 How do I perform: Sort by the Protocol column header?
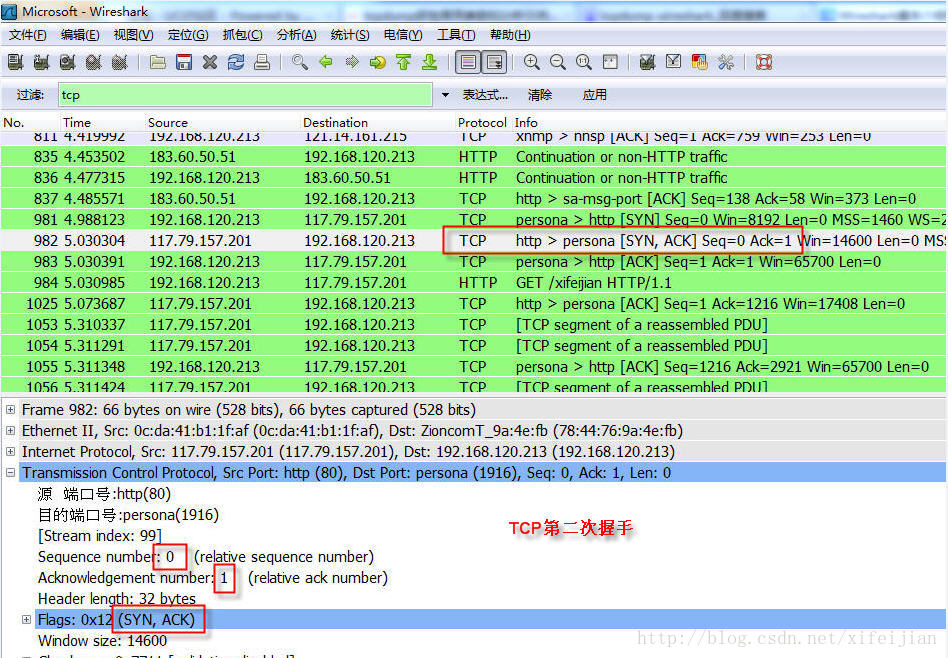(x=482, y=122)
